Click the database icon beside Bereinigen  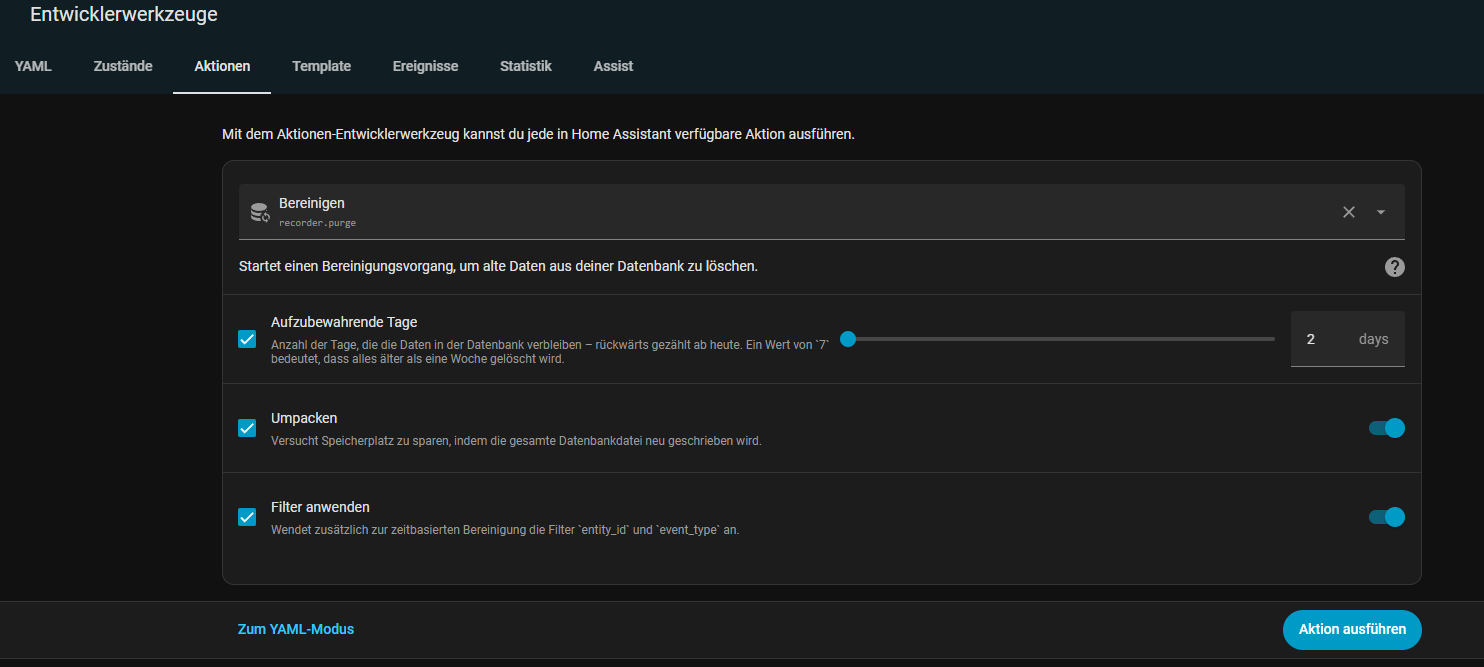coord(260,212)
